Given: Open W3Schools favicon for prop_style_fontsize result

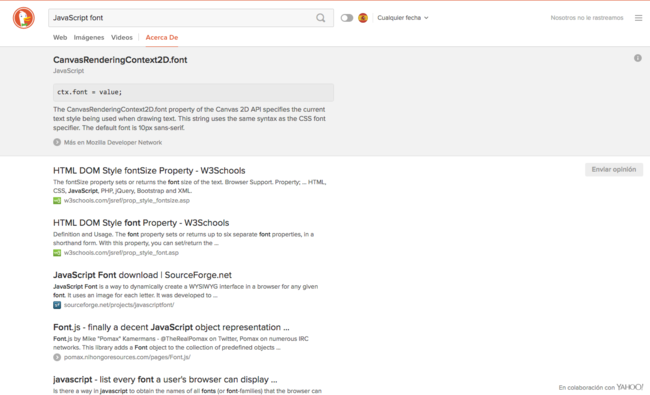Looking at the screenshot, I should (57, 201).
